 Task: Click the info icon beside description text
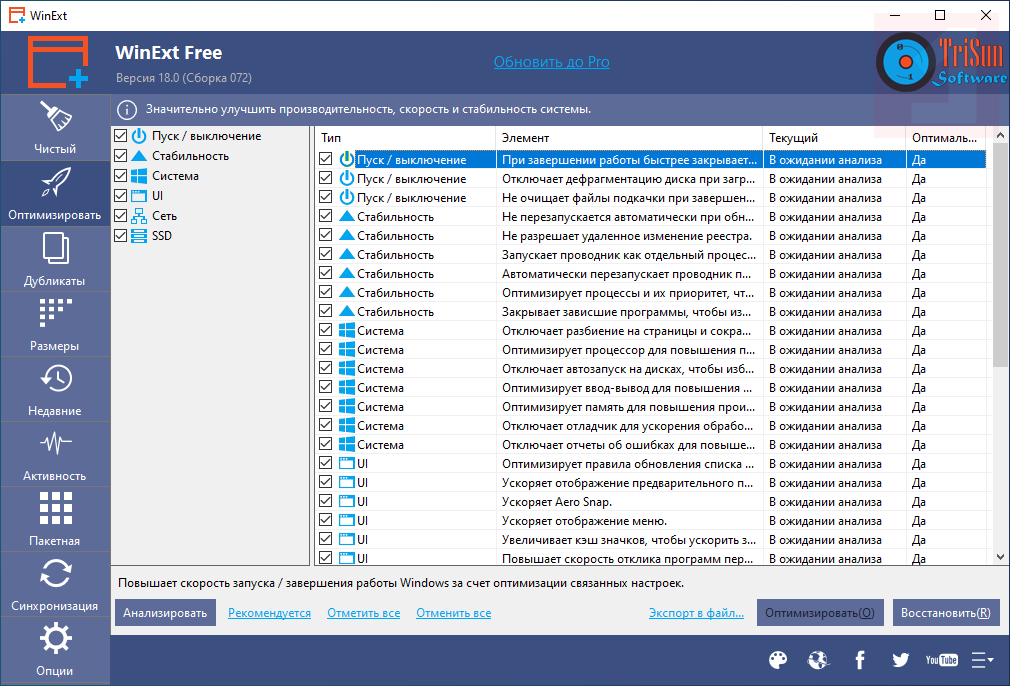point(127,110)
